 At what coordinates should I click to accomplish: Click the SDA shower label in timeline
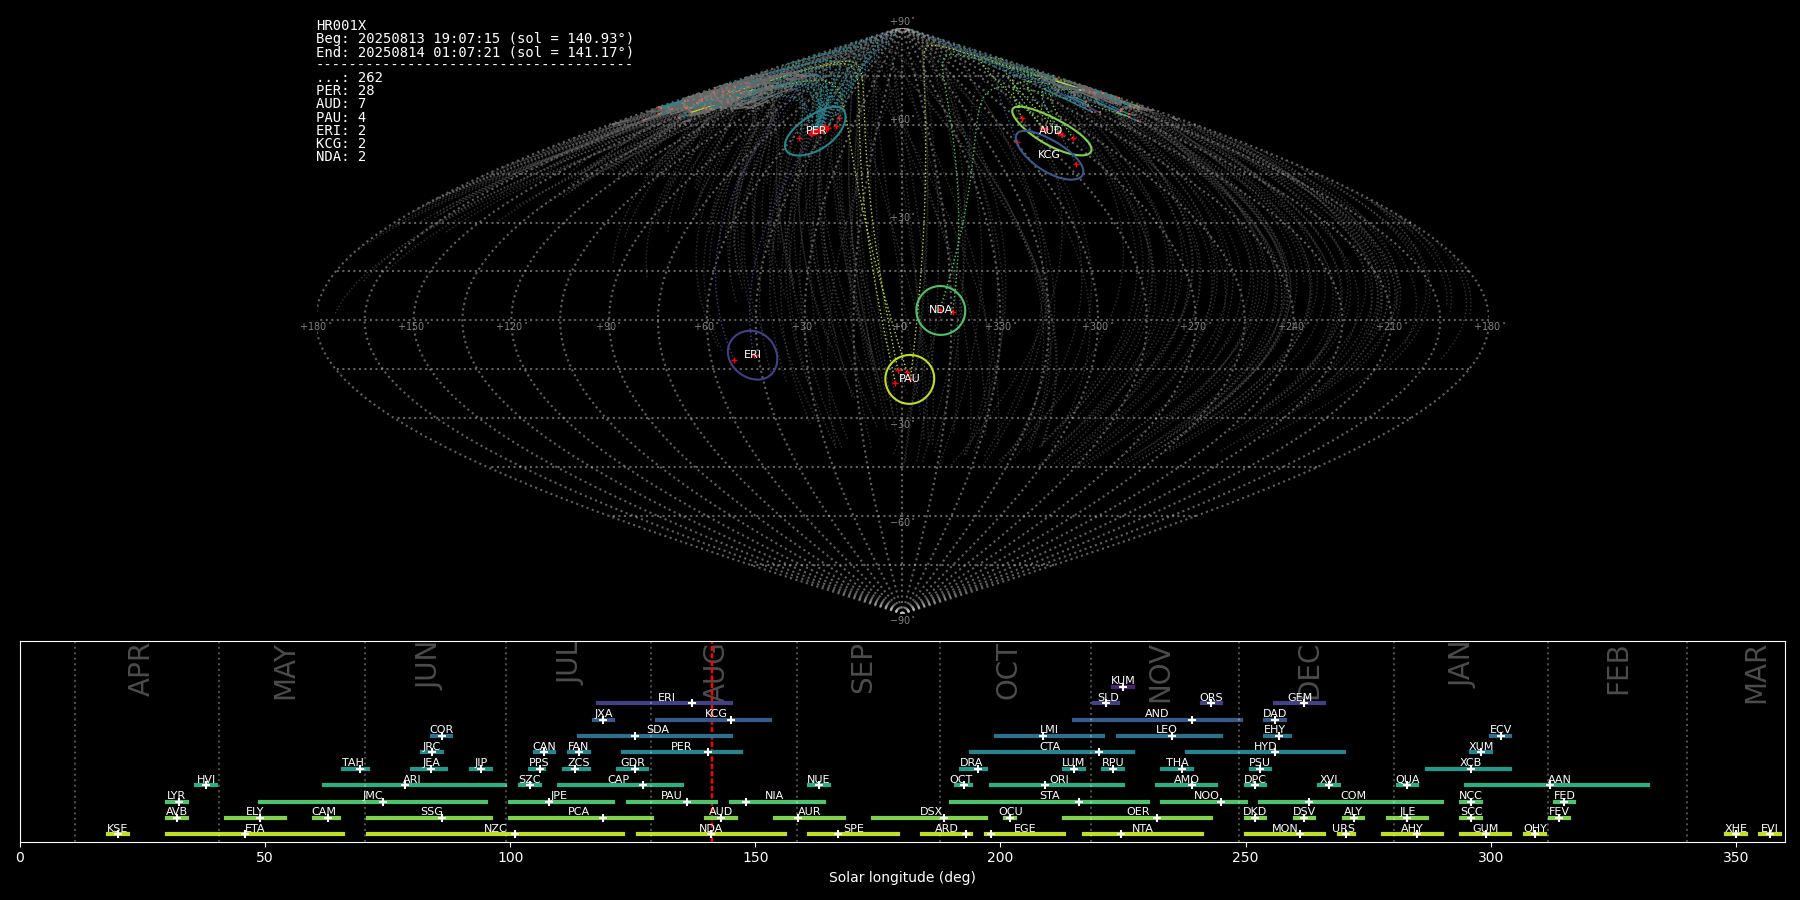point(658,730)
